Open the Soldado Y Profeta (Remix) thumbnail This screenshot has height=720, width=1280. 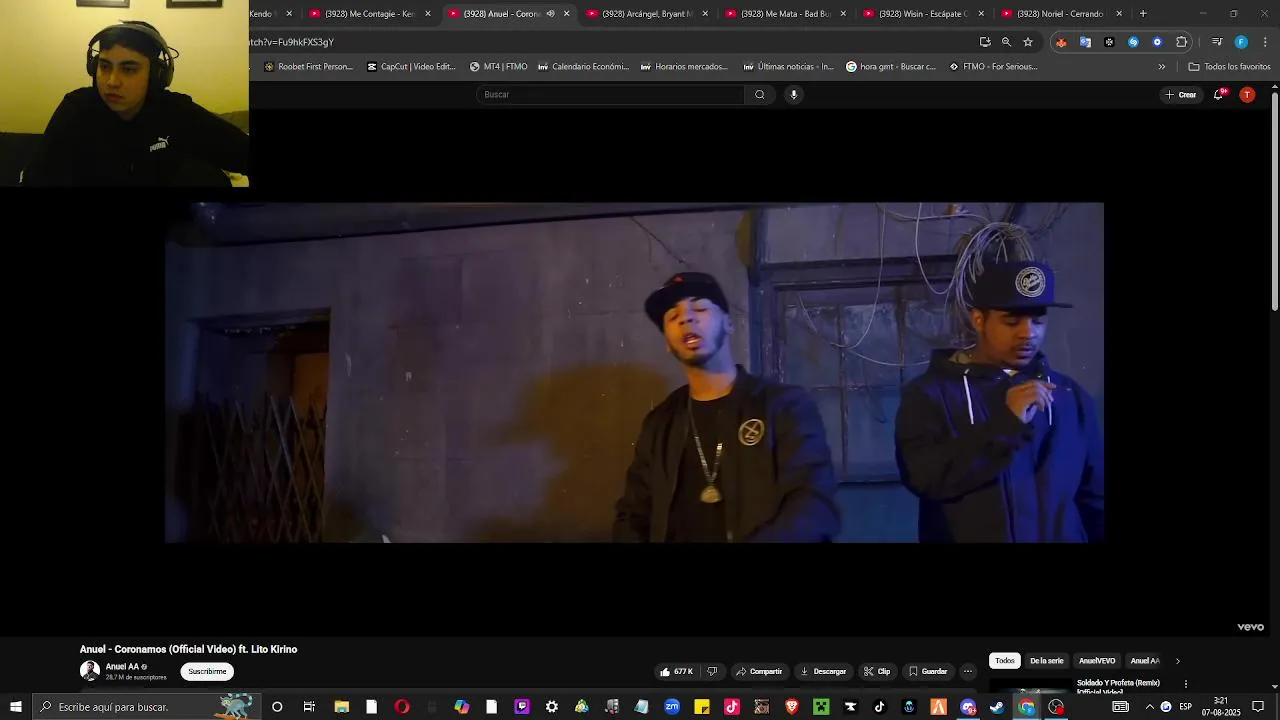click(1030, 686)
